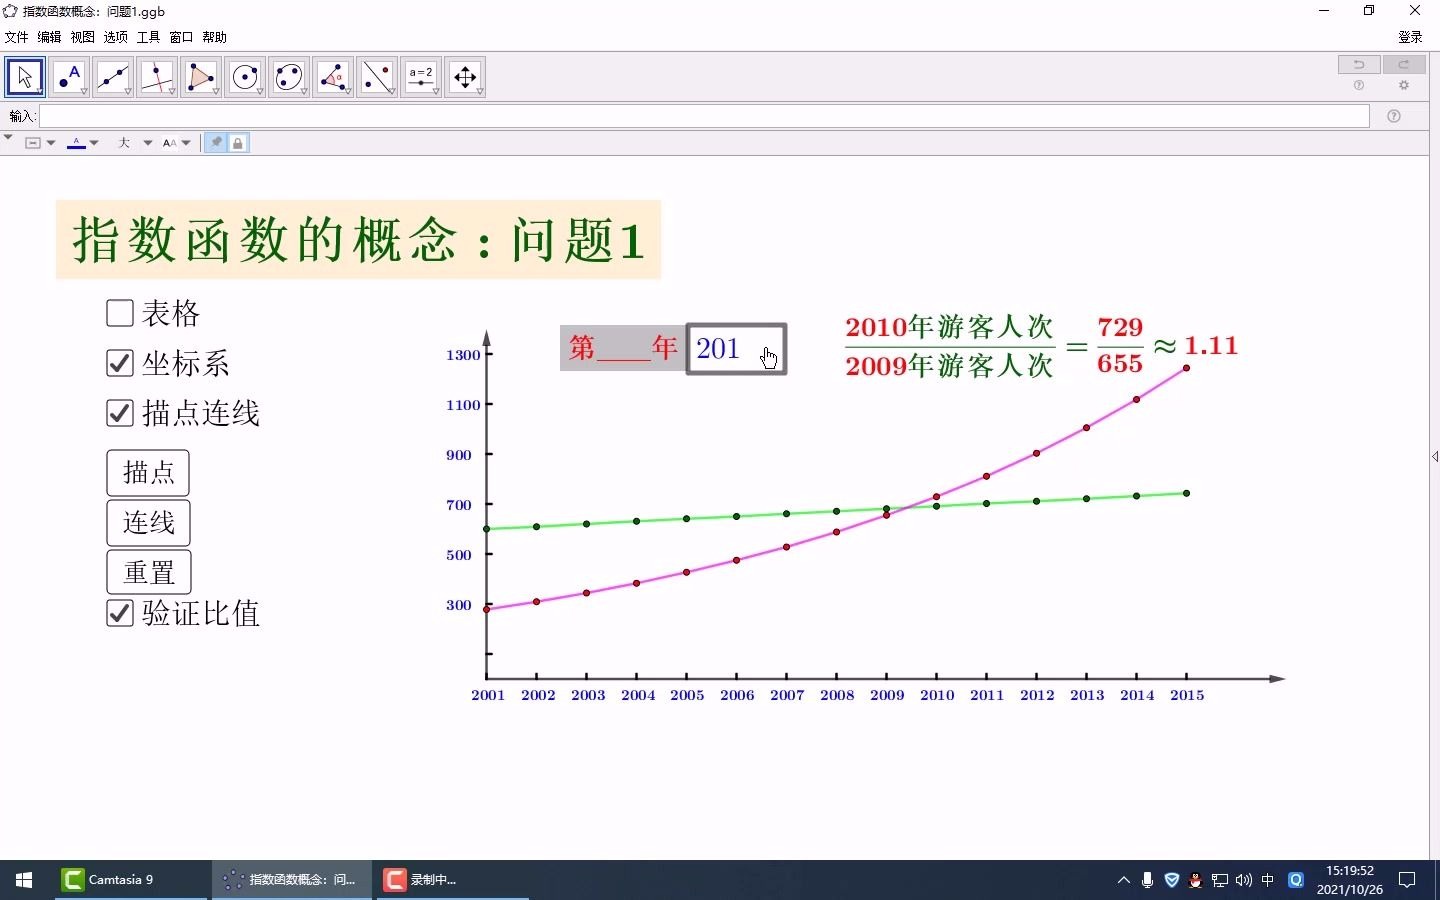Expand the Polygon tool's submenu triangle
Image resolution: width=1440 pixels, height=900 pixels.
216,92
